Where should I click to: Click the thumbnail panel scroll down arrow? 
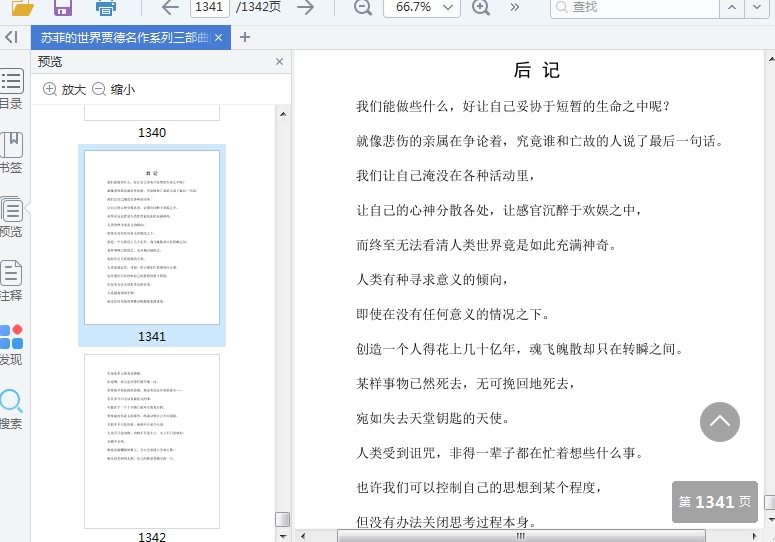[283, 536]
